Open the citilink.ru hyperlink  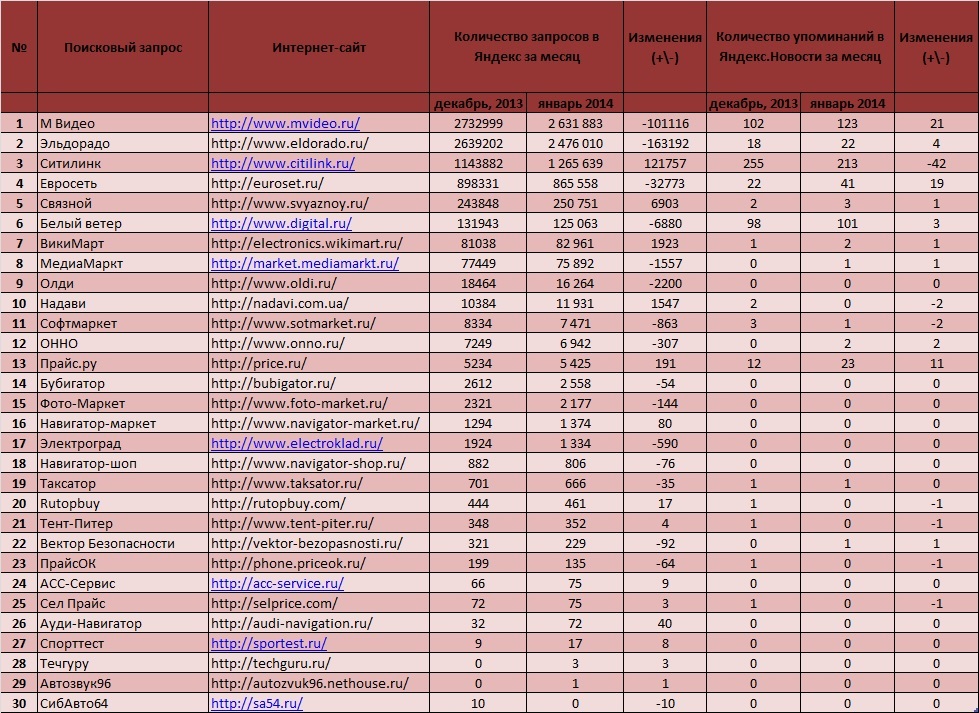(x=283, y=164)
